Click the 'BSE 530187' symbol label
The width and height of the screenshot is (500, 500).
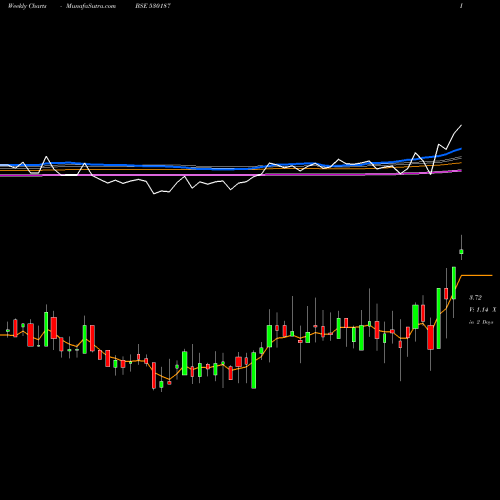click(x=153, y=6)
